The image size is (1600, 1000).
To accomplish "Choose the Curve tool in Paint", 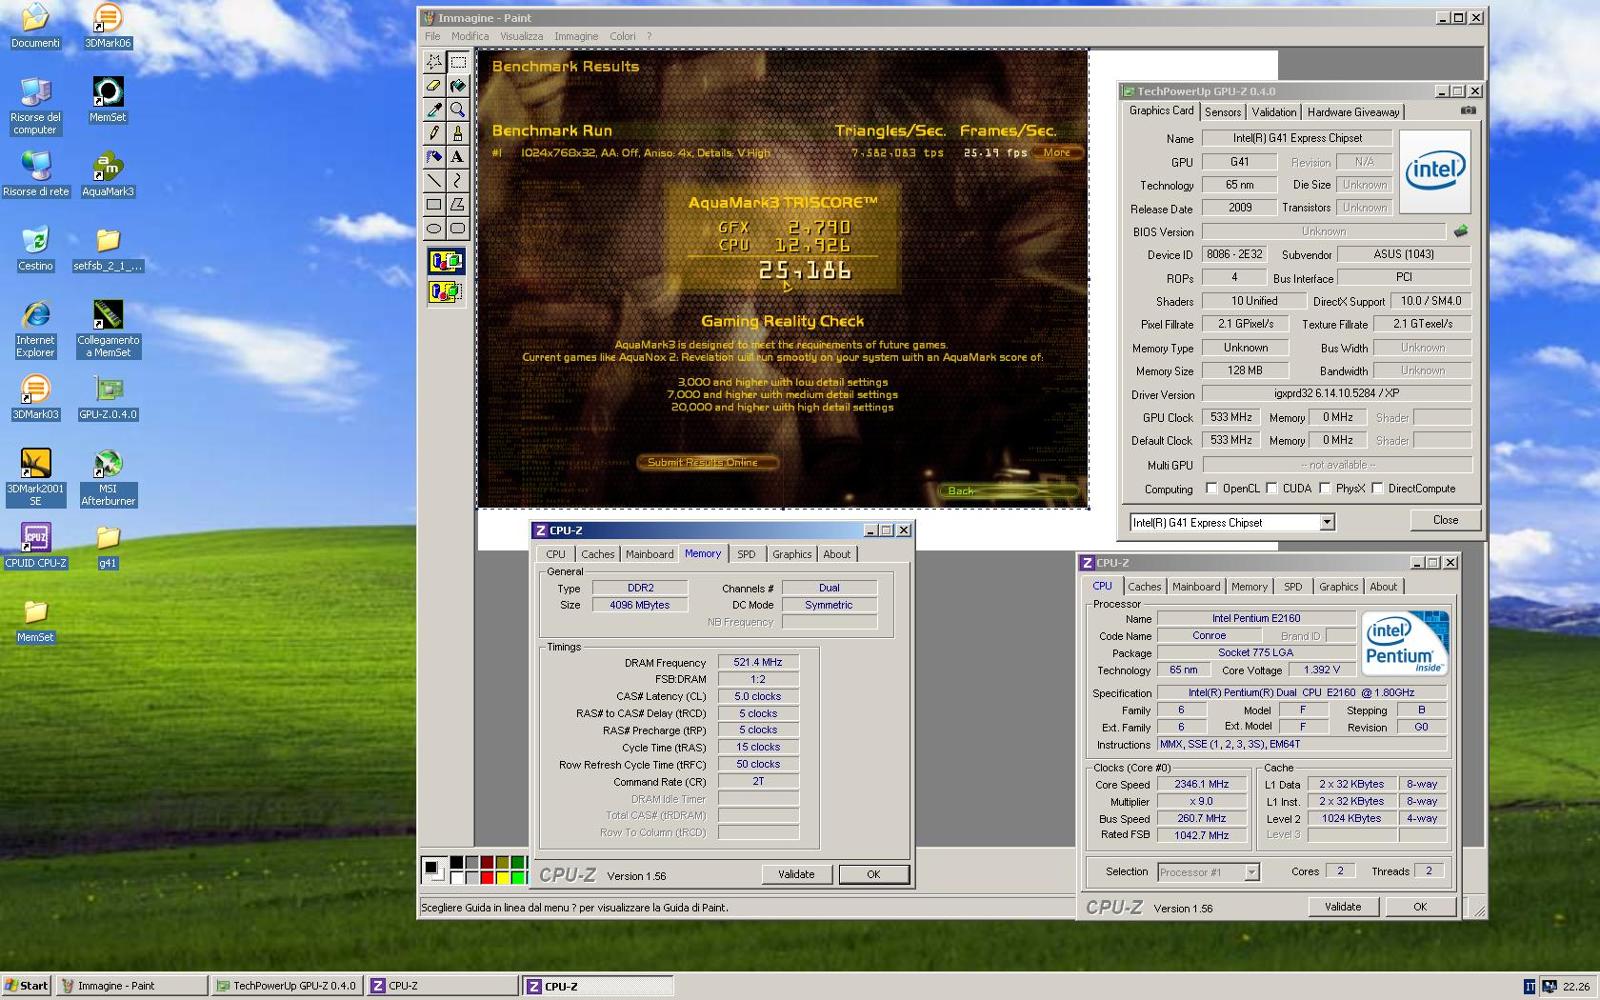I will coord(458,181).
